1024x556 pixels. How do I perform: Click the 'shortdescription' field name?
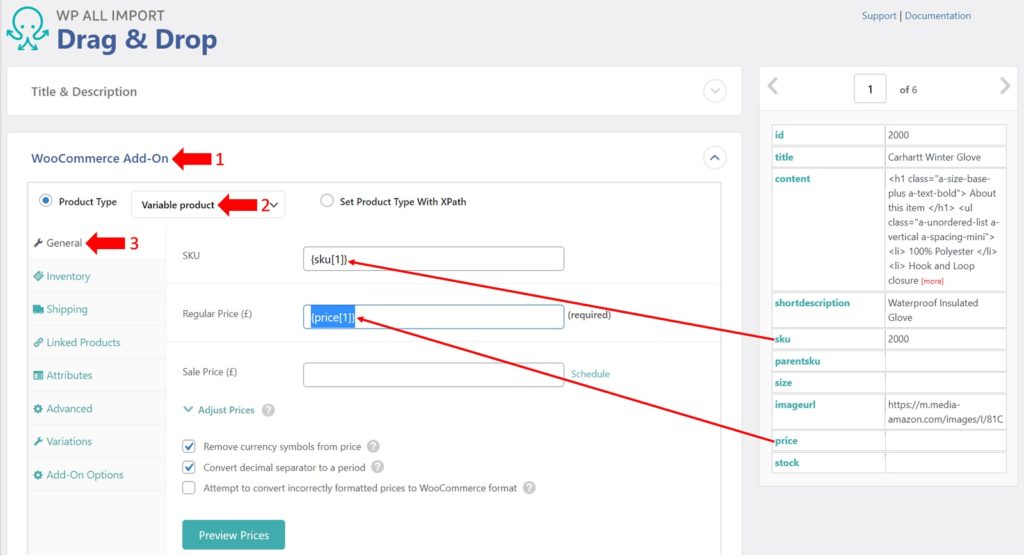click(x=812, y=303)
